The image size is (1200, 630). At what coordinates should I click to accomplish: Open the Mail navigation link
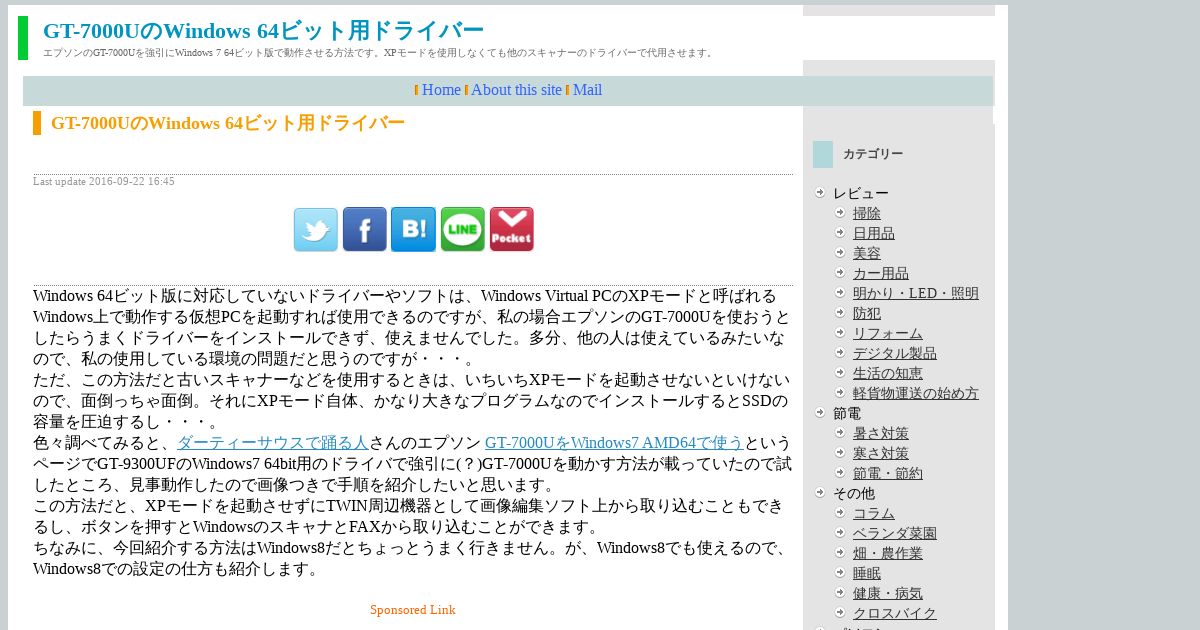click(587, 90)
